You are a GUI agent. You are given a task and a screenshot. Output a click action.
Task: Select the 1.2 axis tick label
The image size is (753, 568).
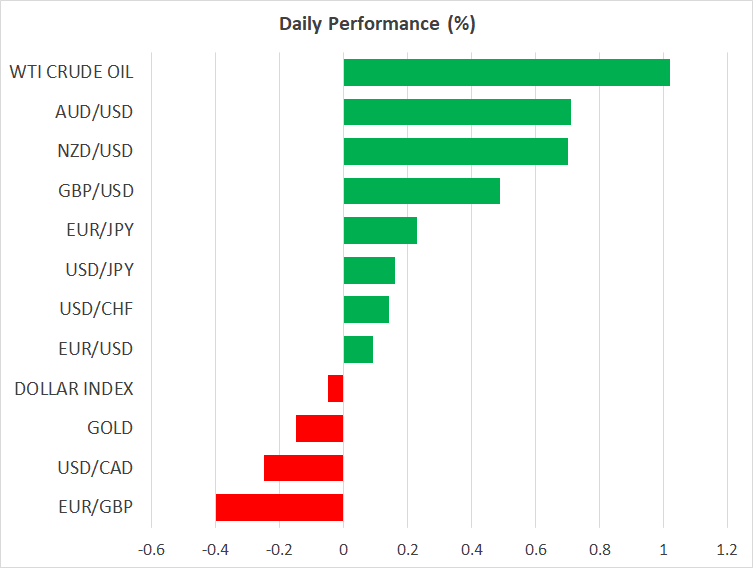coord(727,549)
